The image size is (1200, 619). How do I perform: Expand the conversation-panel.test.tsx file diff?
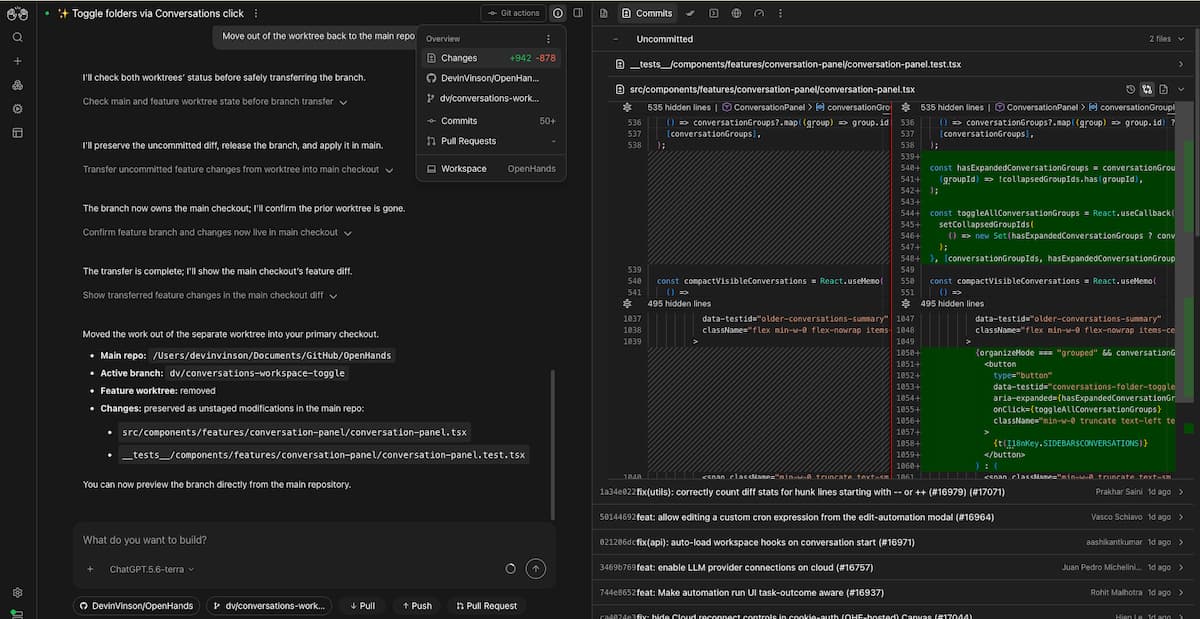[1181, 64]
